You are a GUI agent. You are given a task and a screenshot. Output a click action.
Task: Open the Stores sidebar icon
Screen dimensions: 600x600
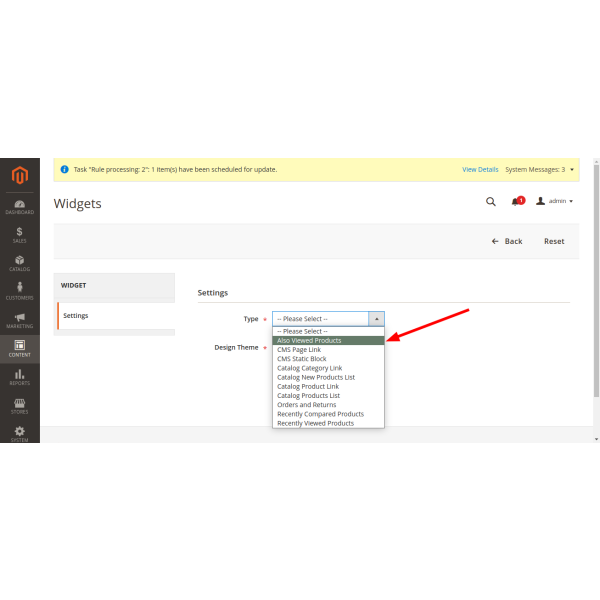[19, 405]
